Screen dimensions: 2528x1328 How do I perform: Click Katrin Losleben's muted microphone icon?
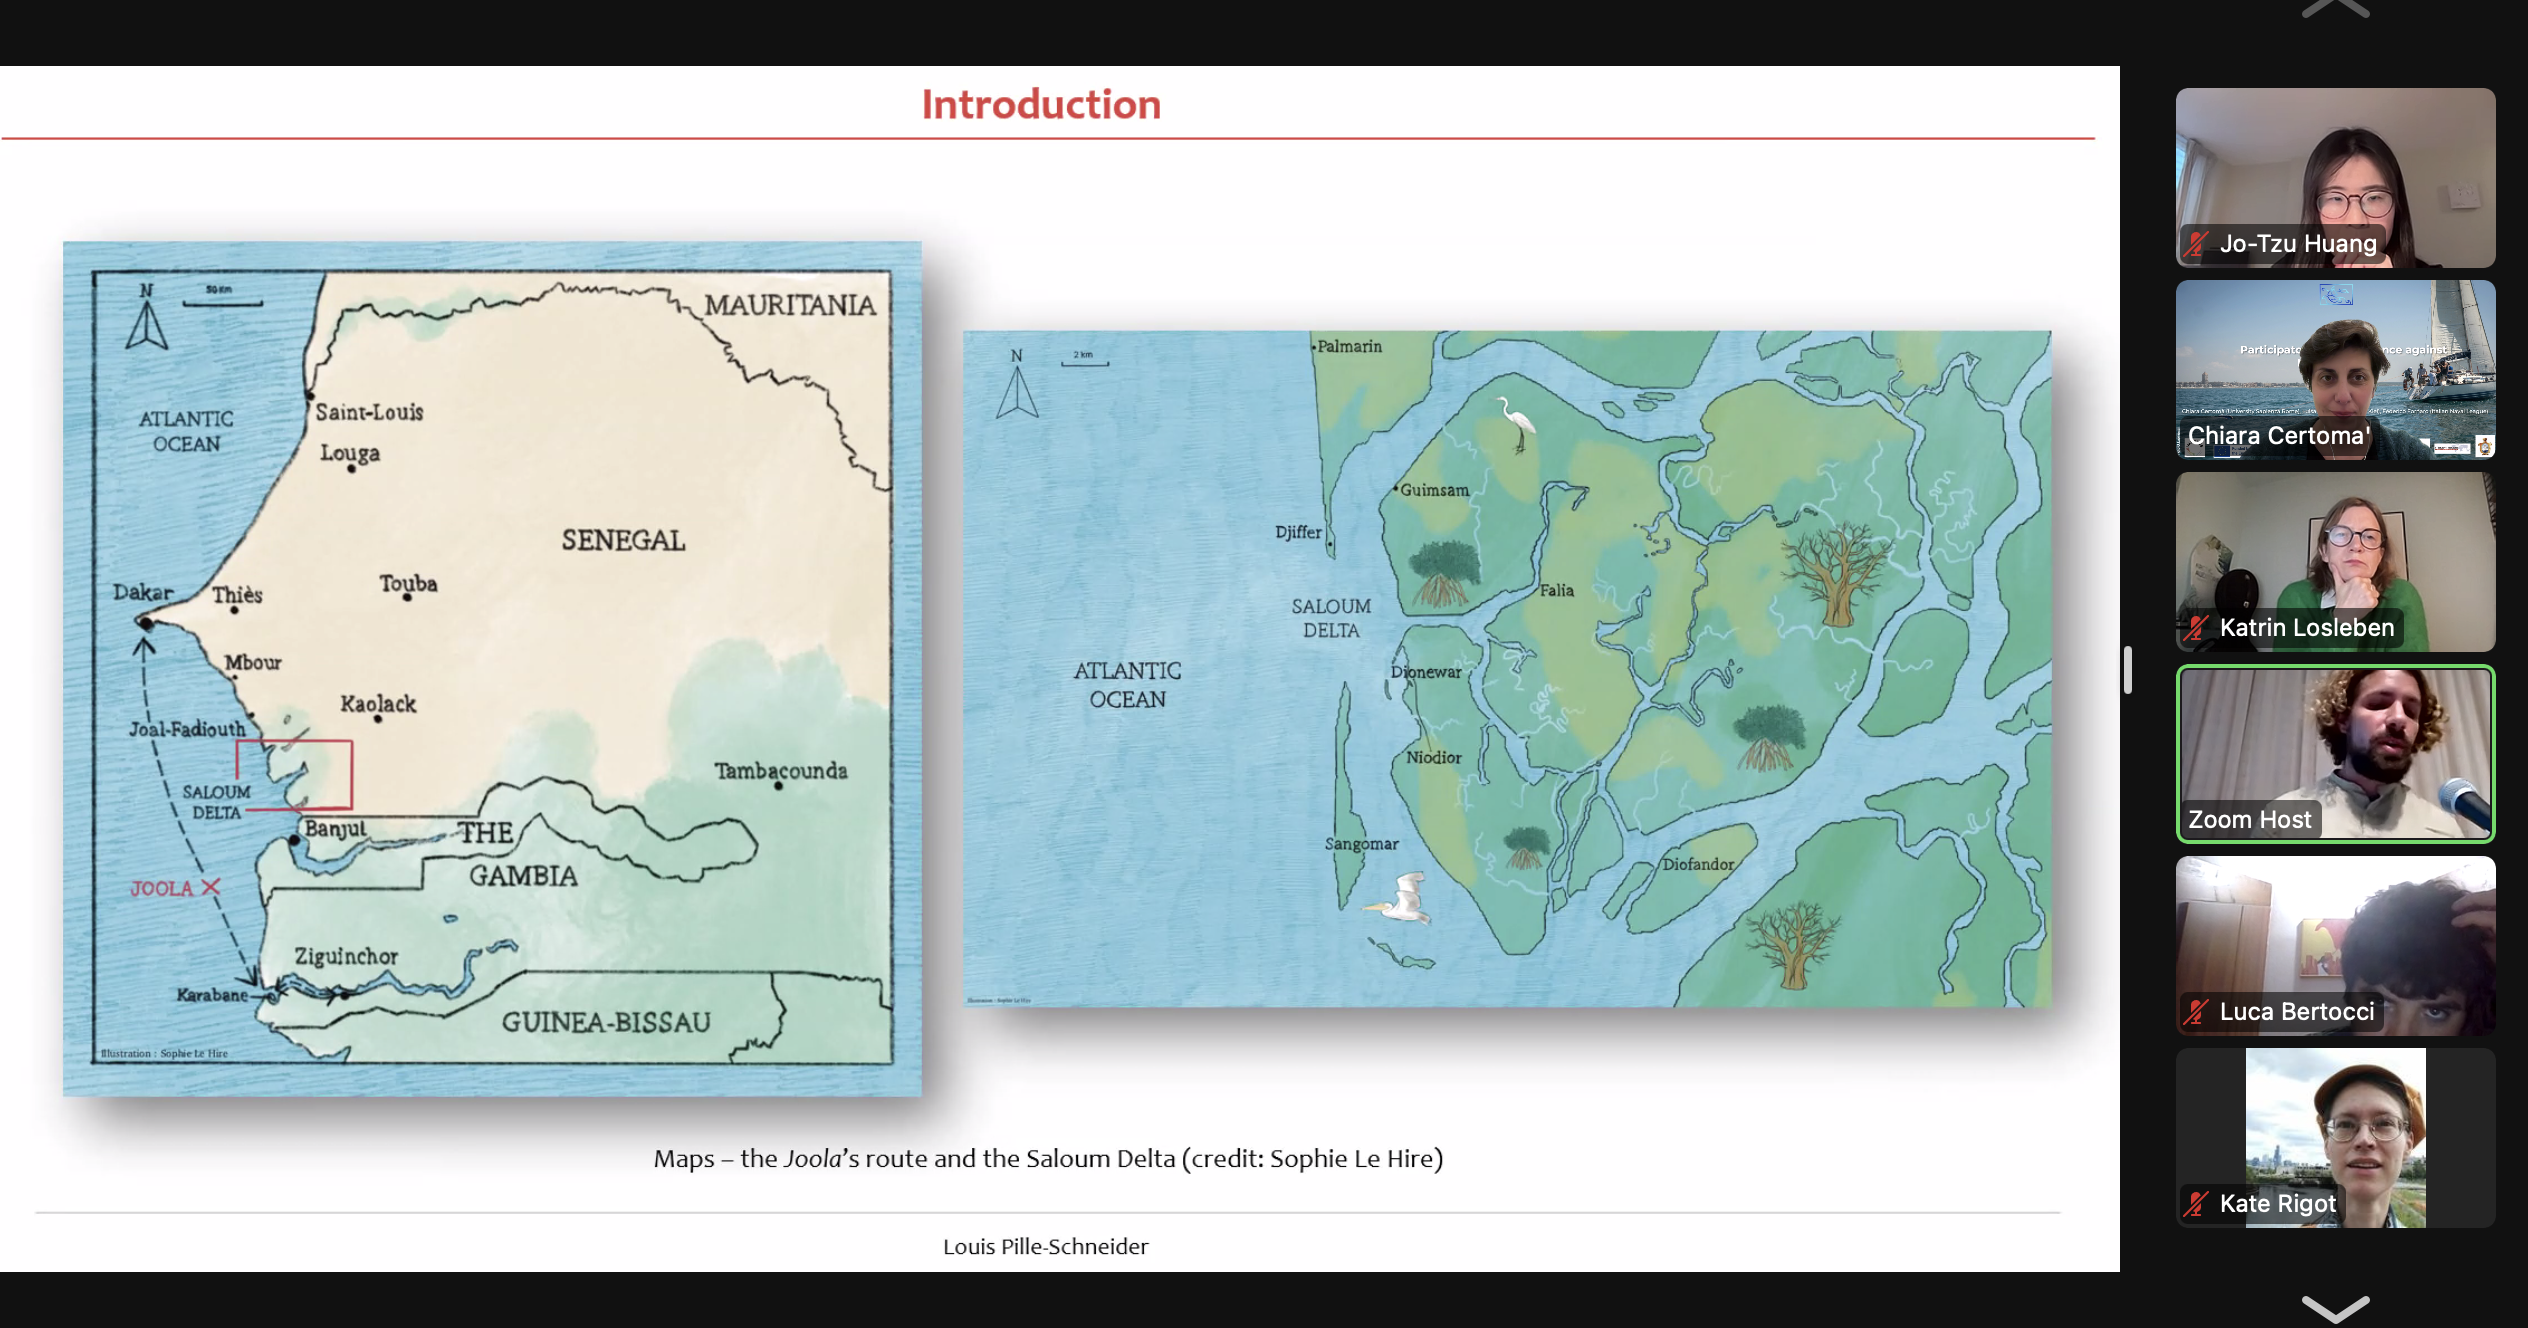click(x=2196, y=628)
